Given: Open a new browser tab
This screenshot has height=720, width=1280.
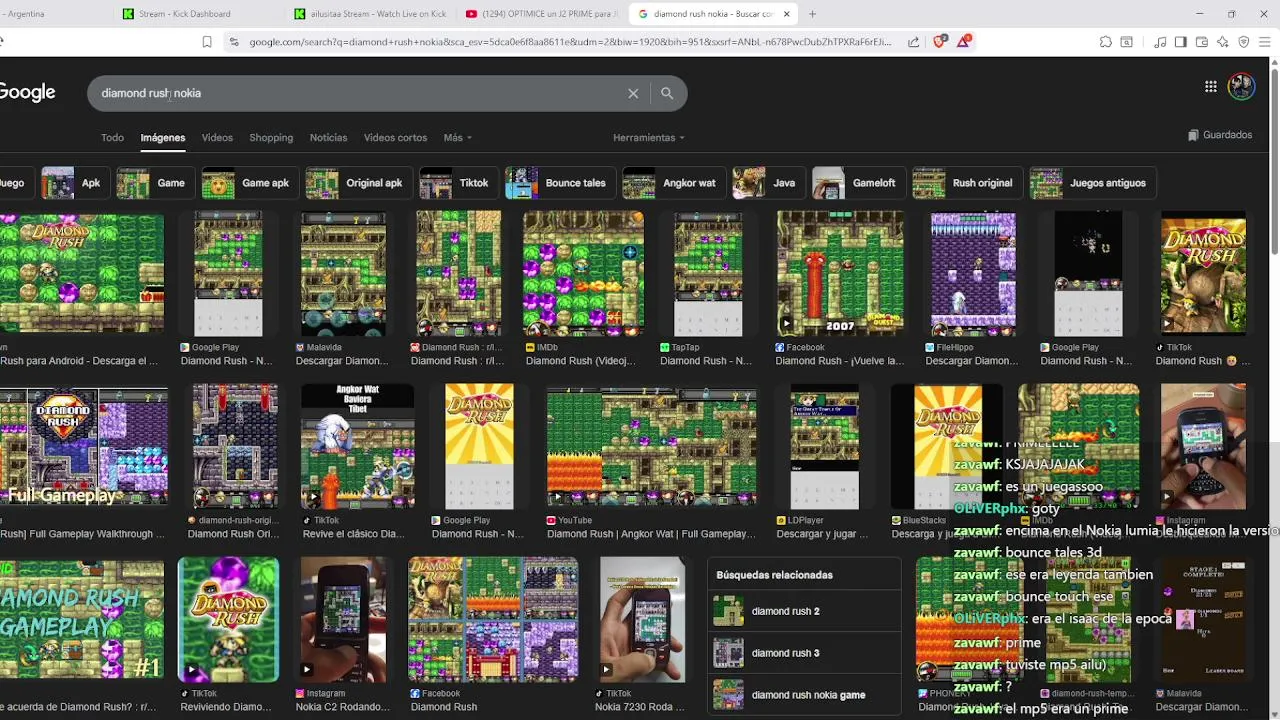Looking at the screenshot, I should pos(812,14).
